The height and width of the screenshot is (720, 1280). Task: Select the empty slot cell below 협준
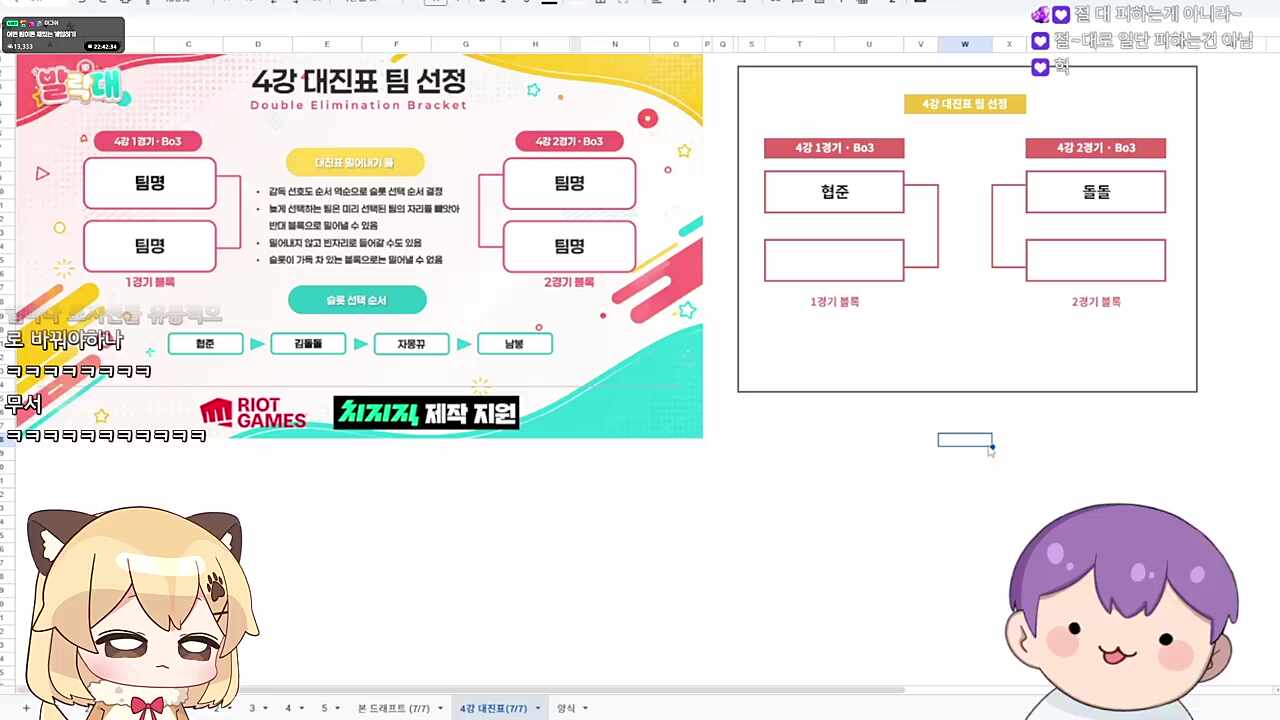pyautogui.click(x=834, y=260)
